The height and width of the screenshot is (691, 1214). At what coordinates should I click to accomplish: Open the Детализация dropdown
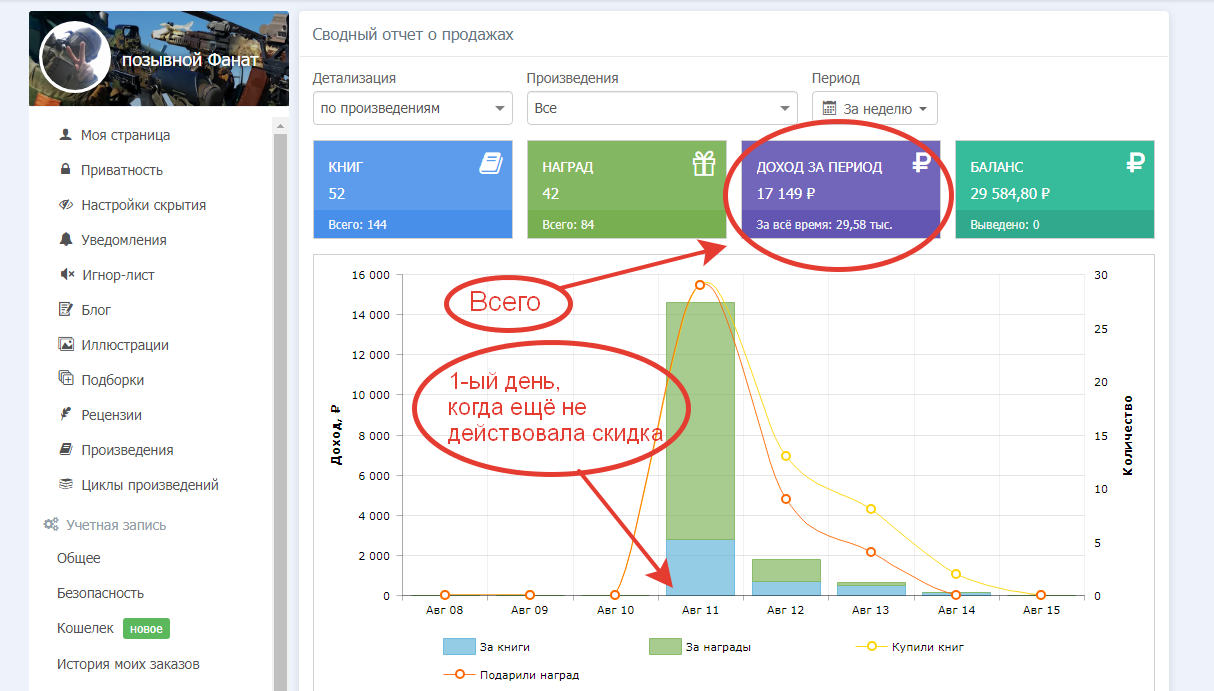tap(412, 108)
